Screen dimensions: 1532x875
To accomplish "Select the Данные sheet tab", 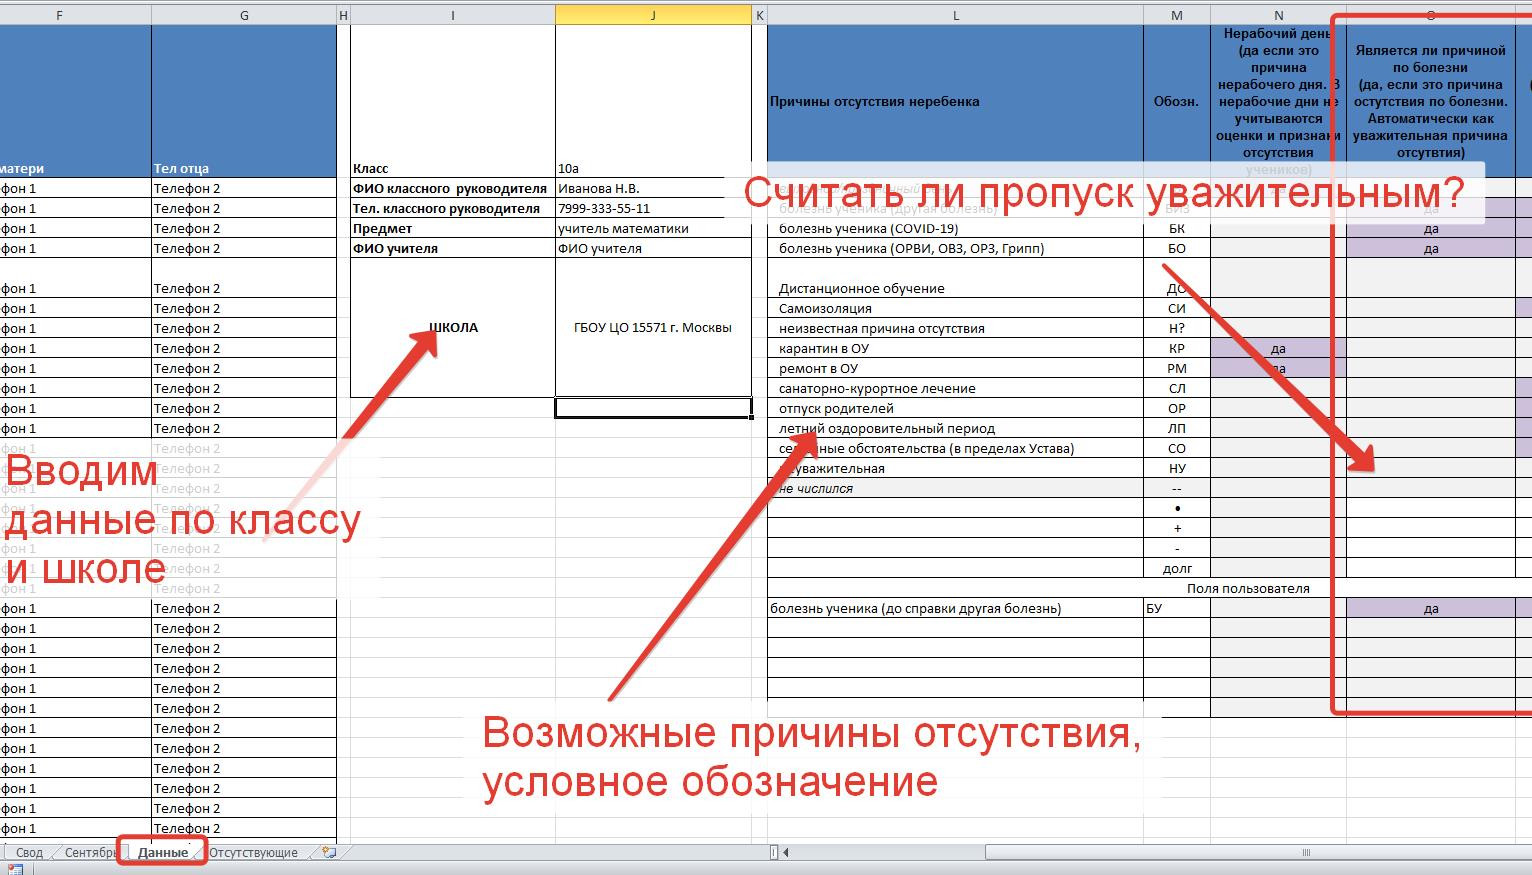I will point(162,853).
